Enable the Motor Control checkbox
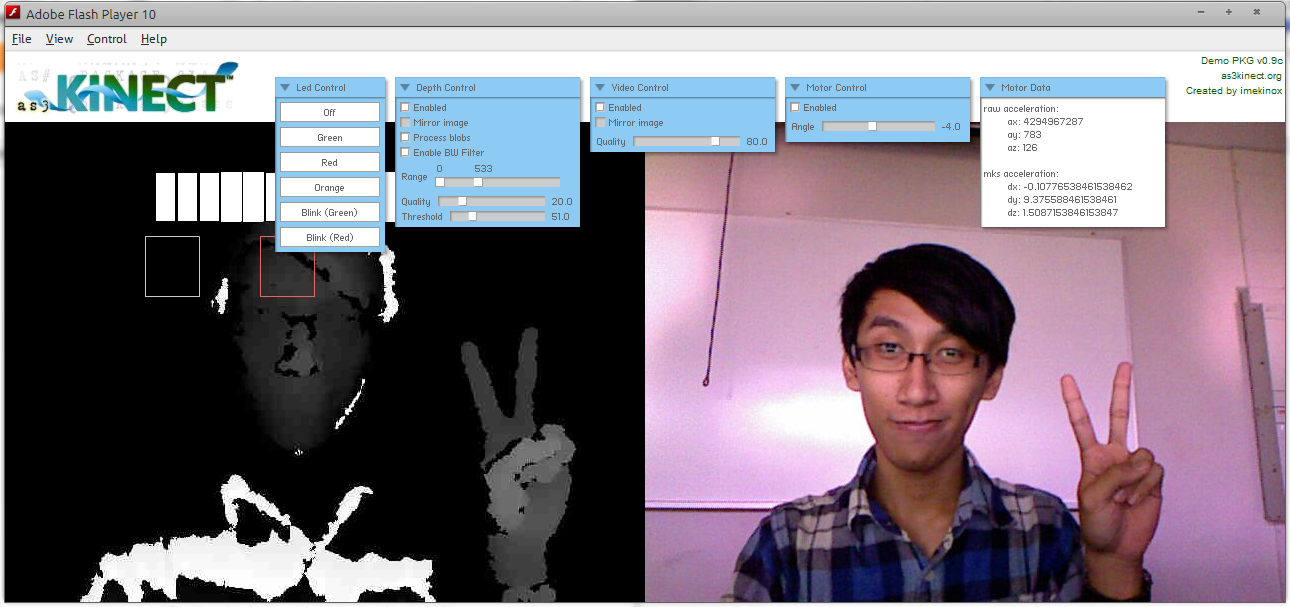 (794, 107)
